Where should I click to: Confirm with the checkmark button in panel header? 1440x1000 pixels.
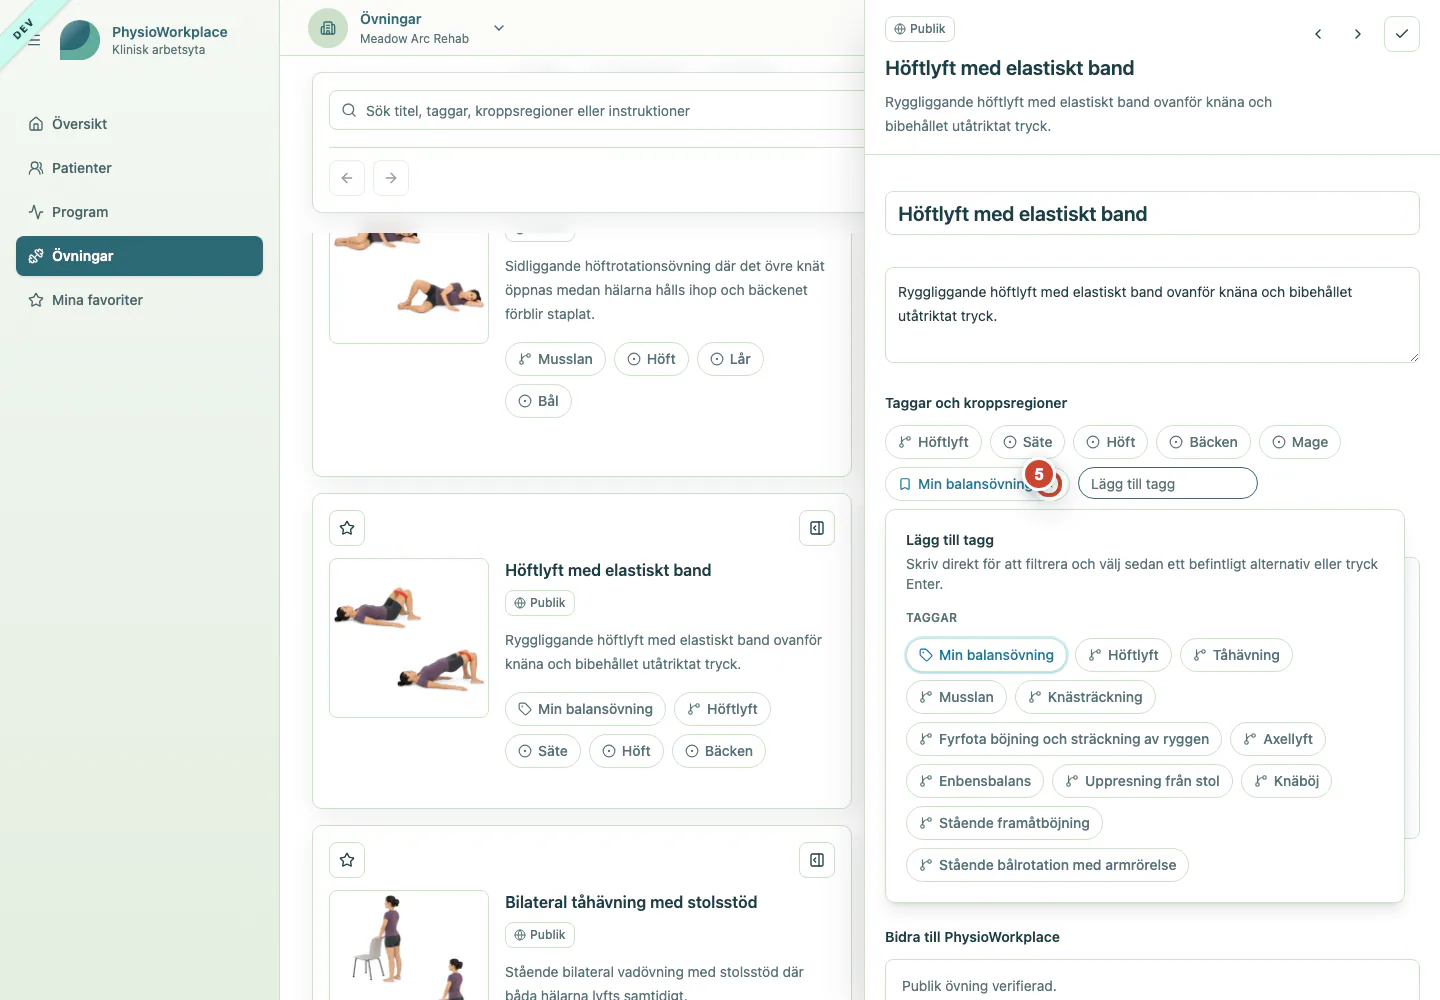pyautogui.click(x=1402, y=34)
